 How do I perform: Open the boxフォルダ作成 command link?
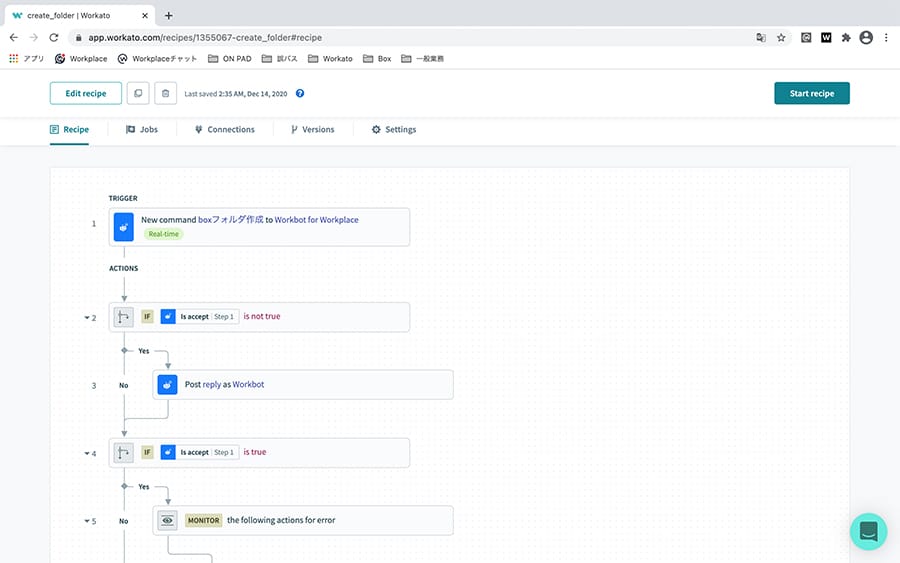point(231,220)
